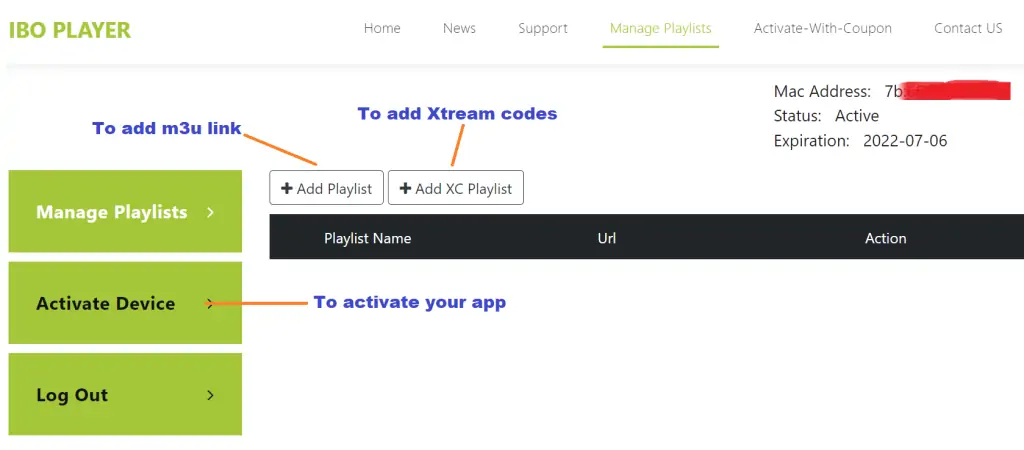Click the plus icon on Add XC Playlist
Screen dimensions: 1024x450
(405, 188)
